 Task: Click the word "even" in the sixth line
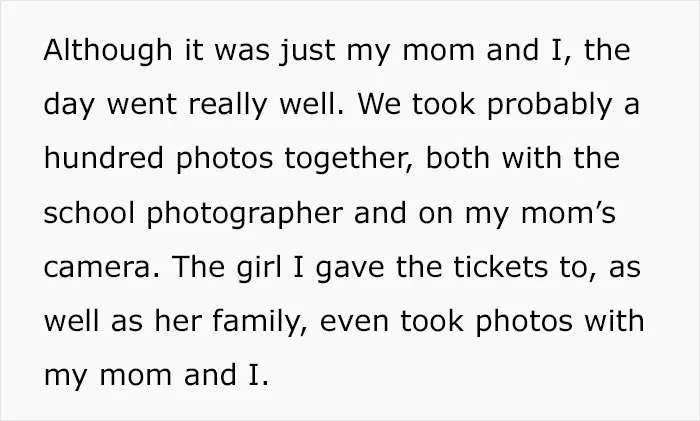(x=354, y=322)
